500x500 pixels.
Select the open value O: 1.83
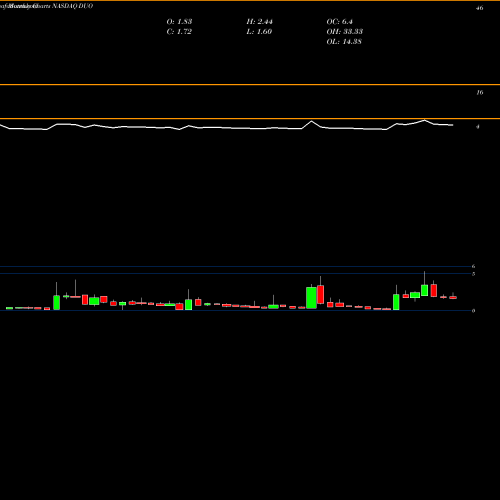coord(179,22)
